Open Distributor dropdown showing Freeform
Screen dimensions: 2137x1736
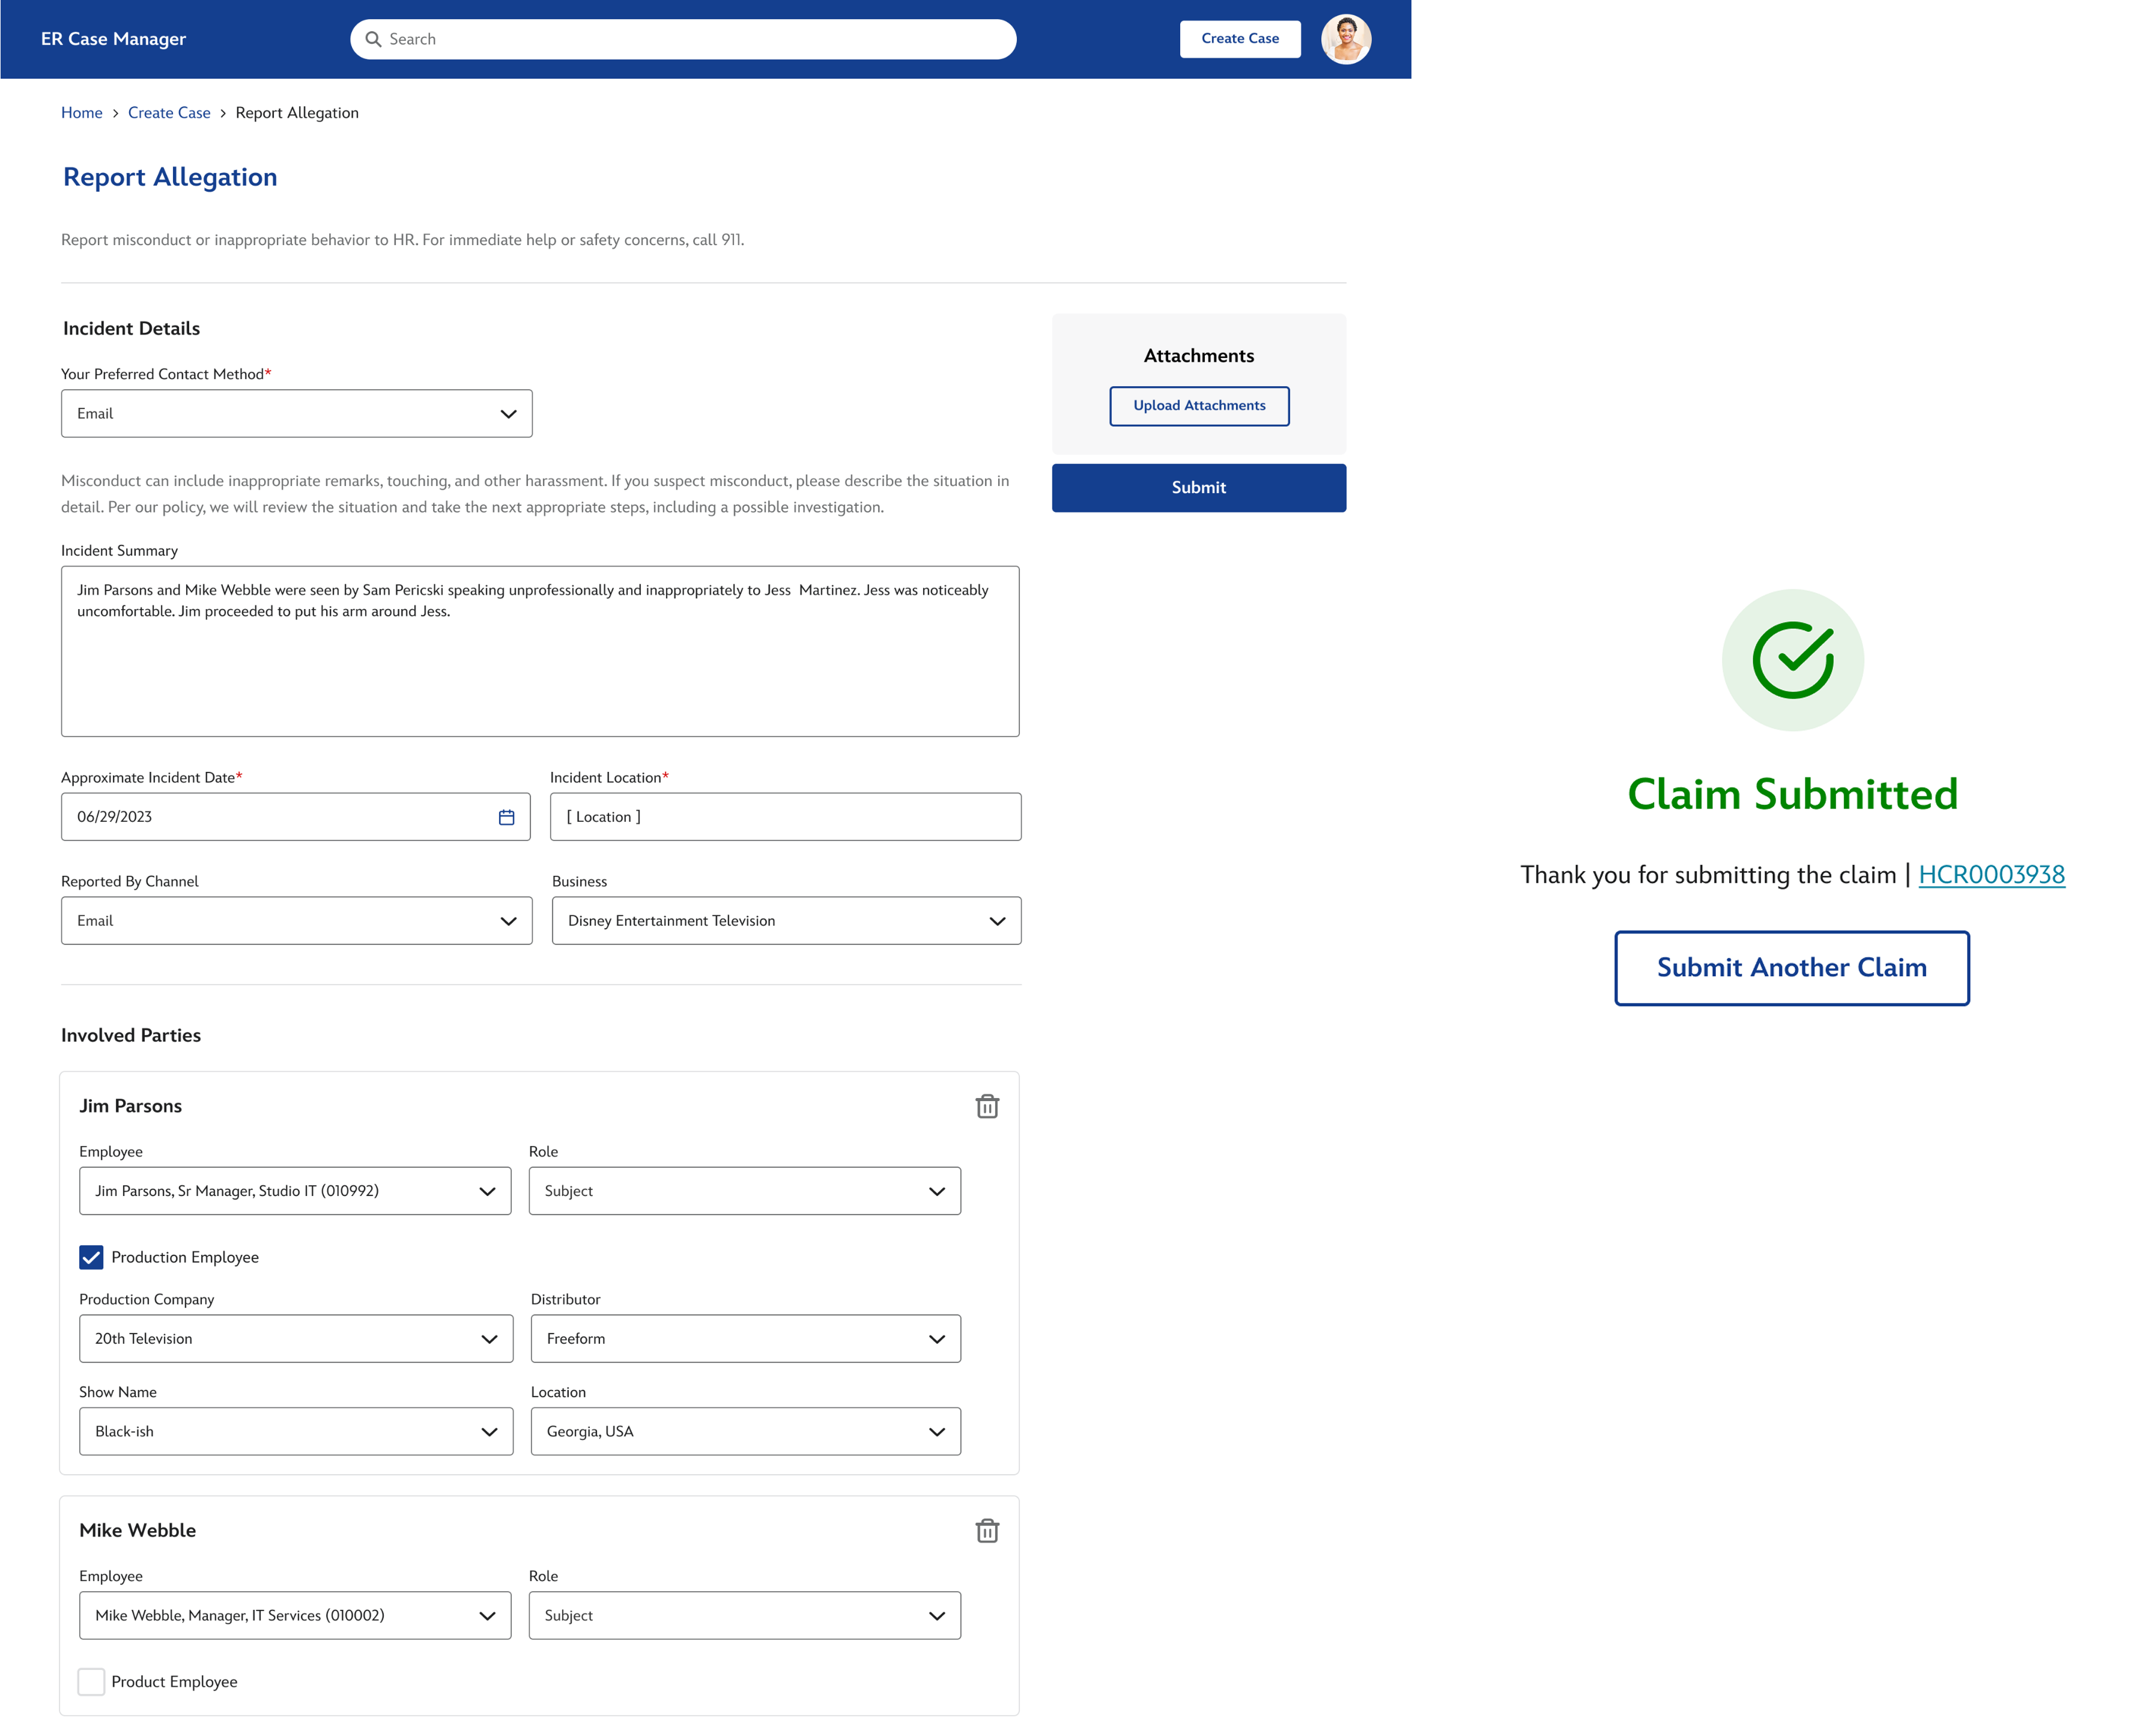(x=745, y=1338)
